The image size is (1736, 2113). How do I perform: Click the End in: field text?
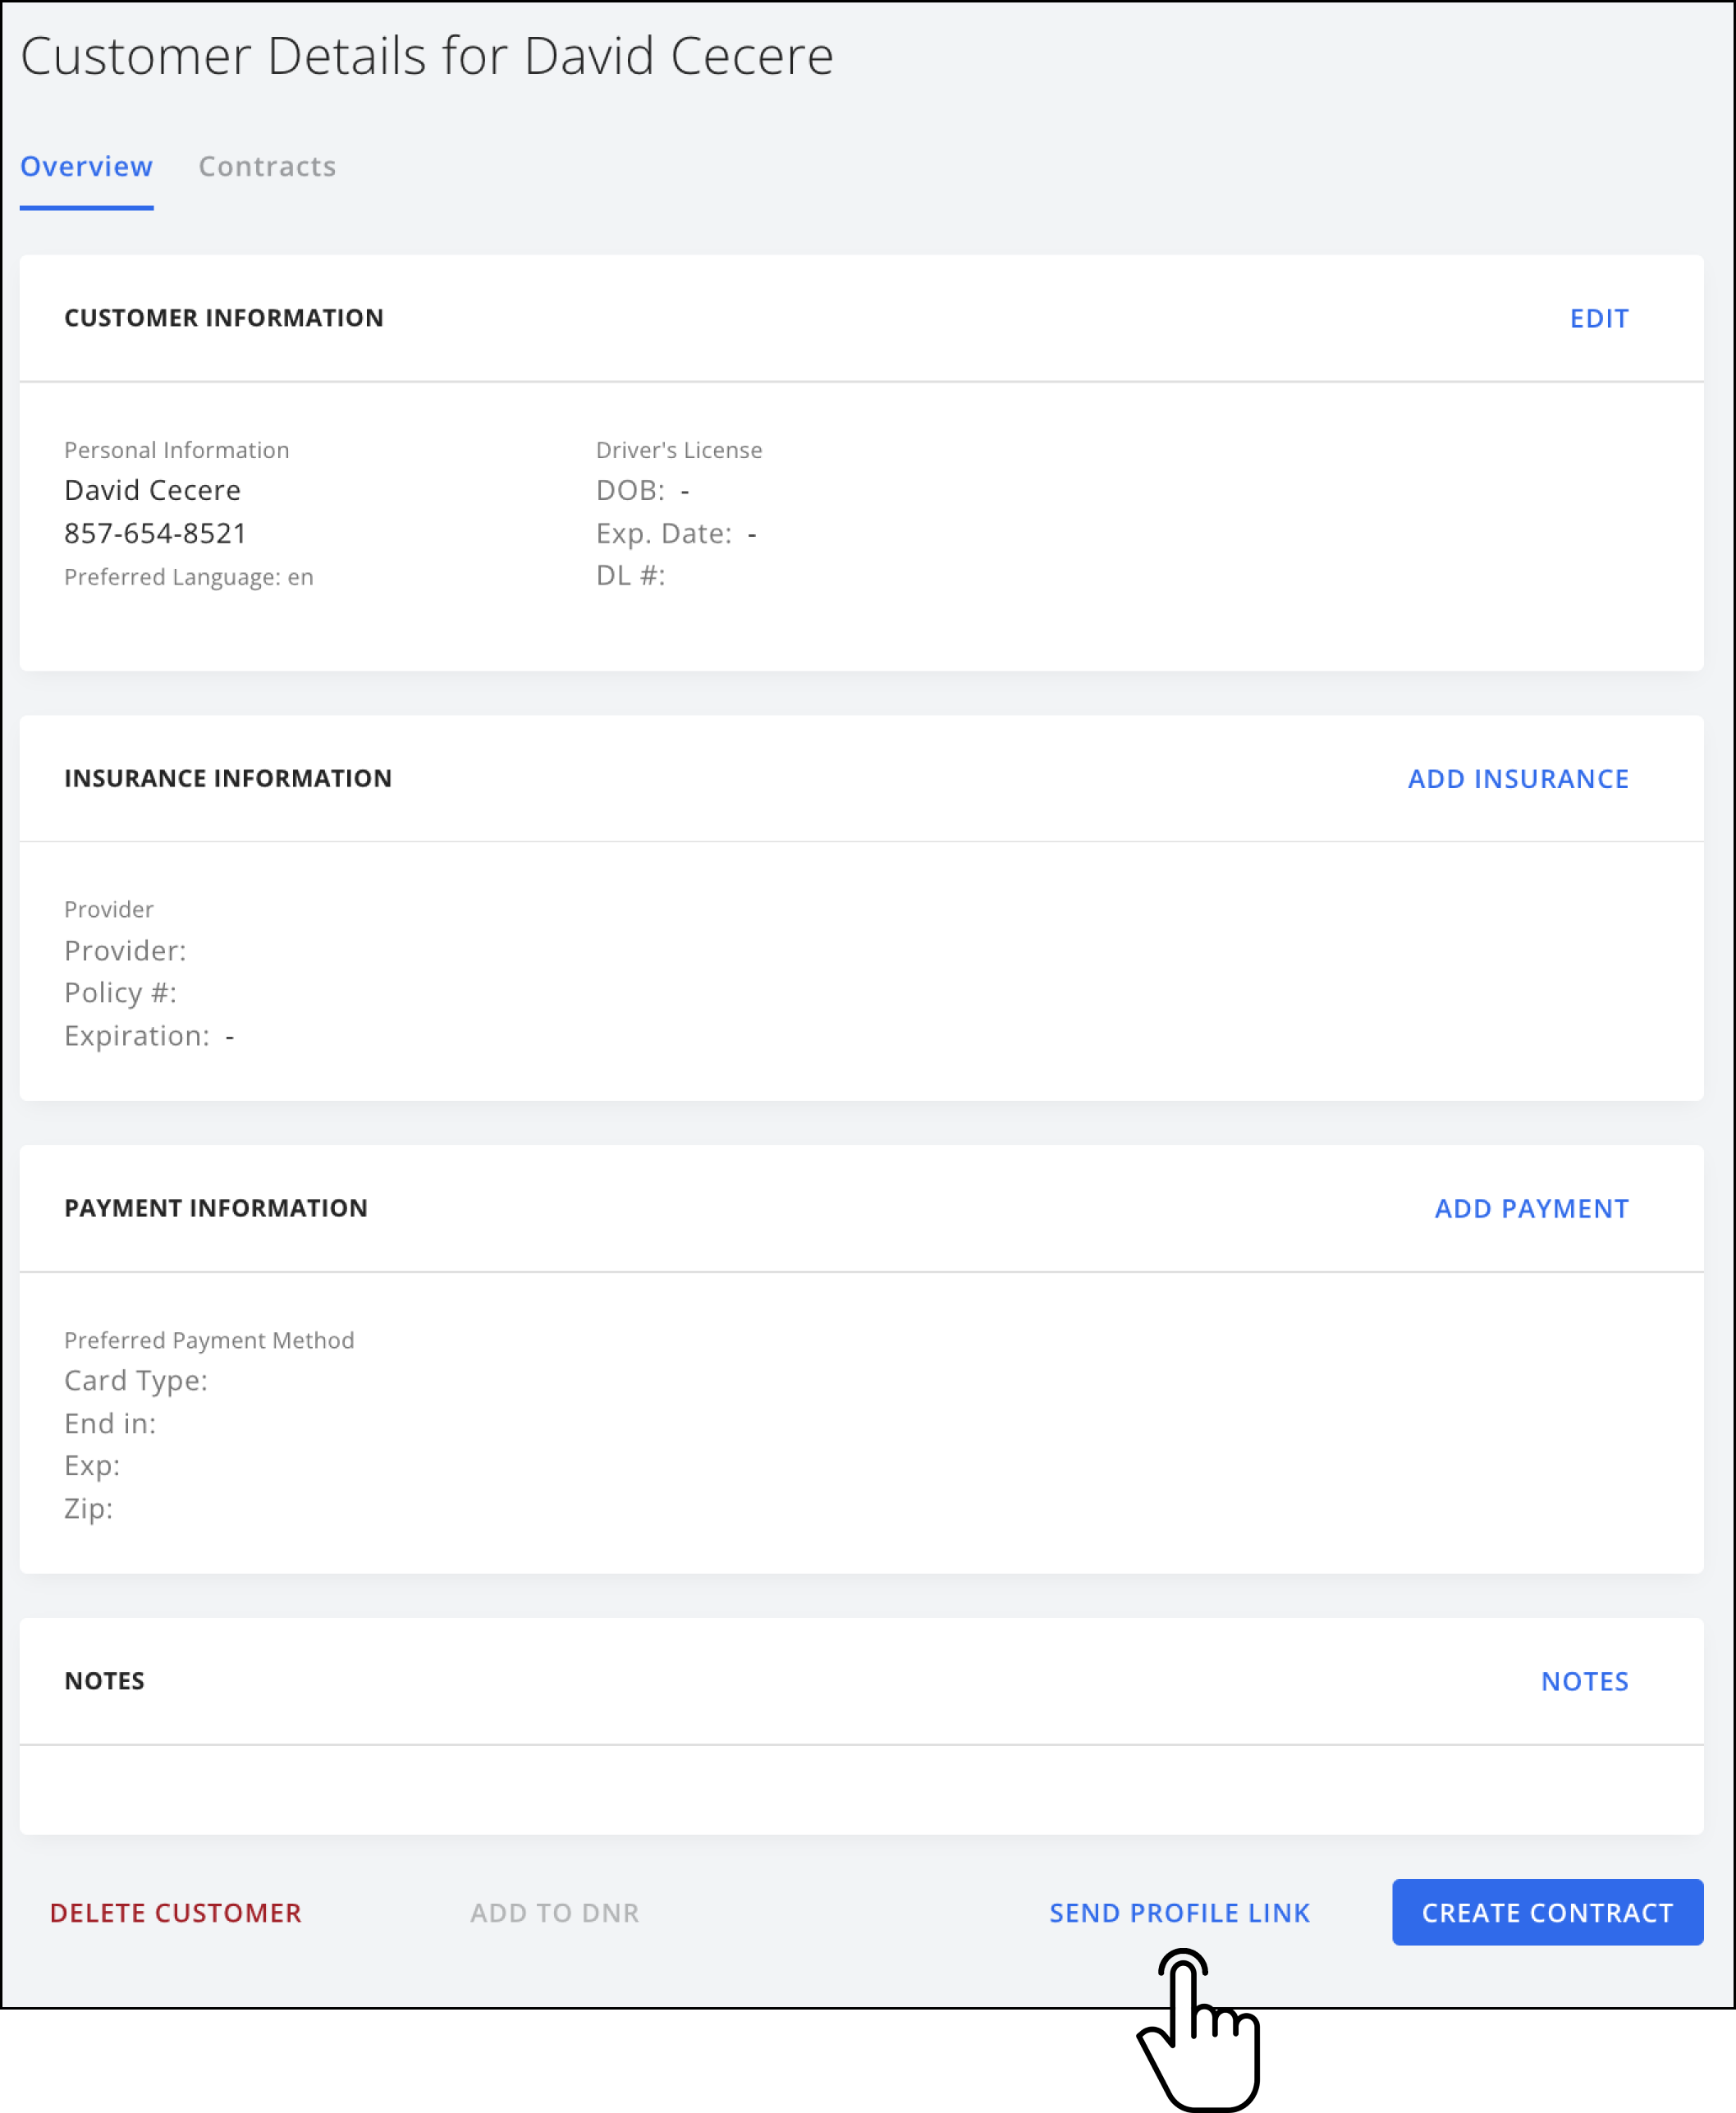tap(110, 1423)
